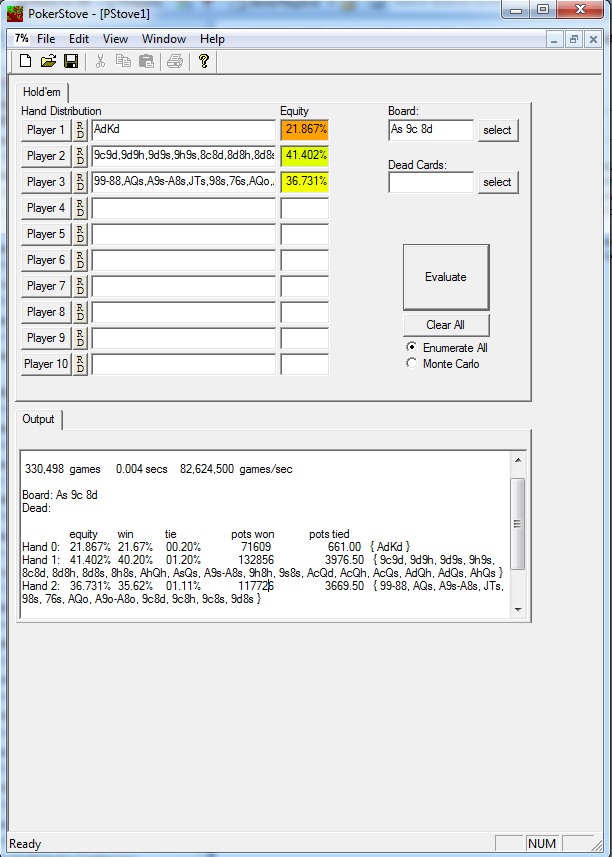The image size is (612, 857).
Task: Click the RD button for Player 3
Action: point(80,182)
